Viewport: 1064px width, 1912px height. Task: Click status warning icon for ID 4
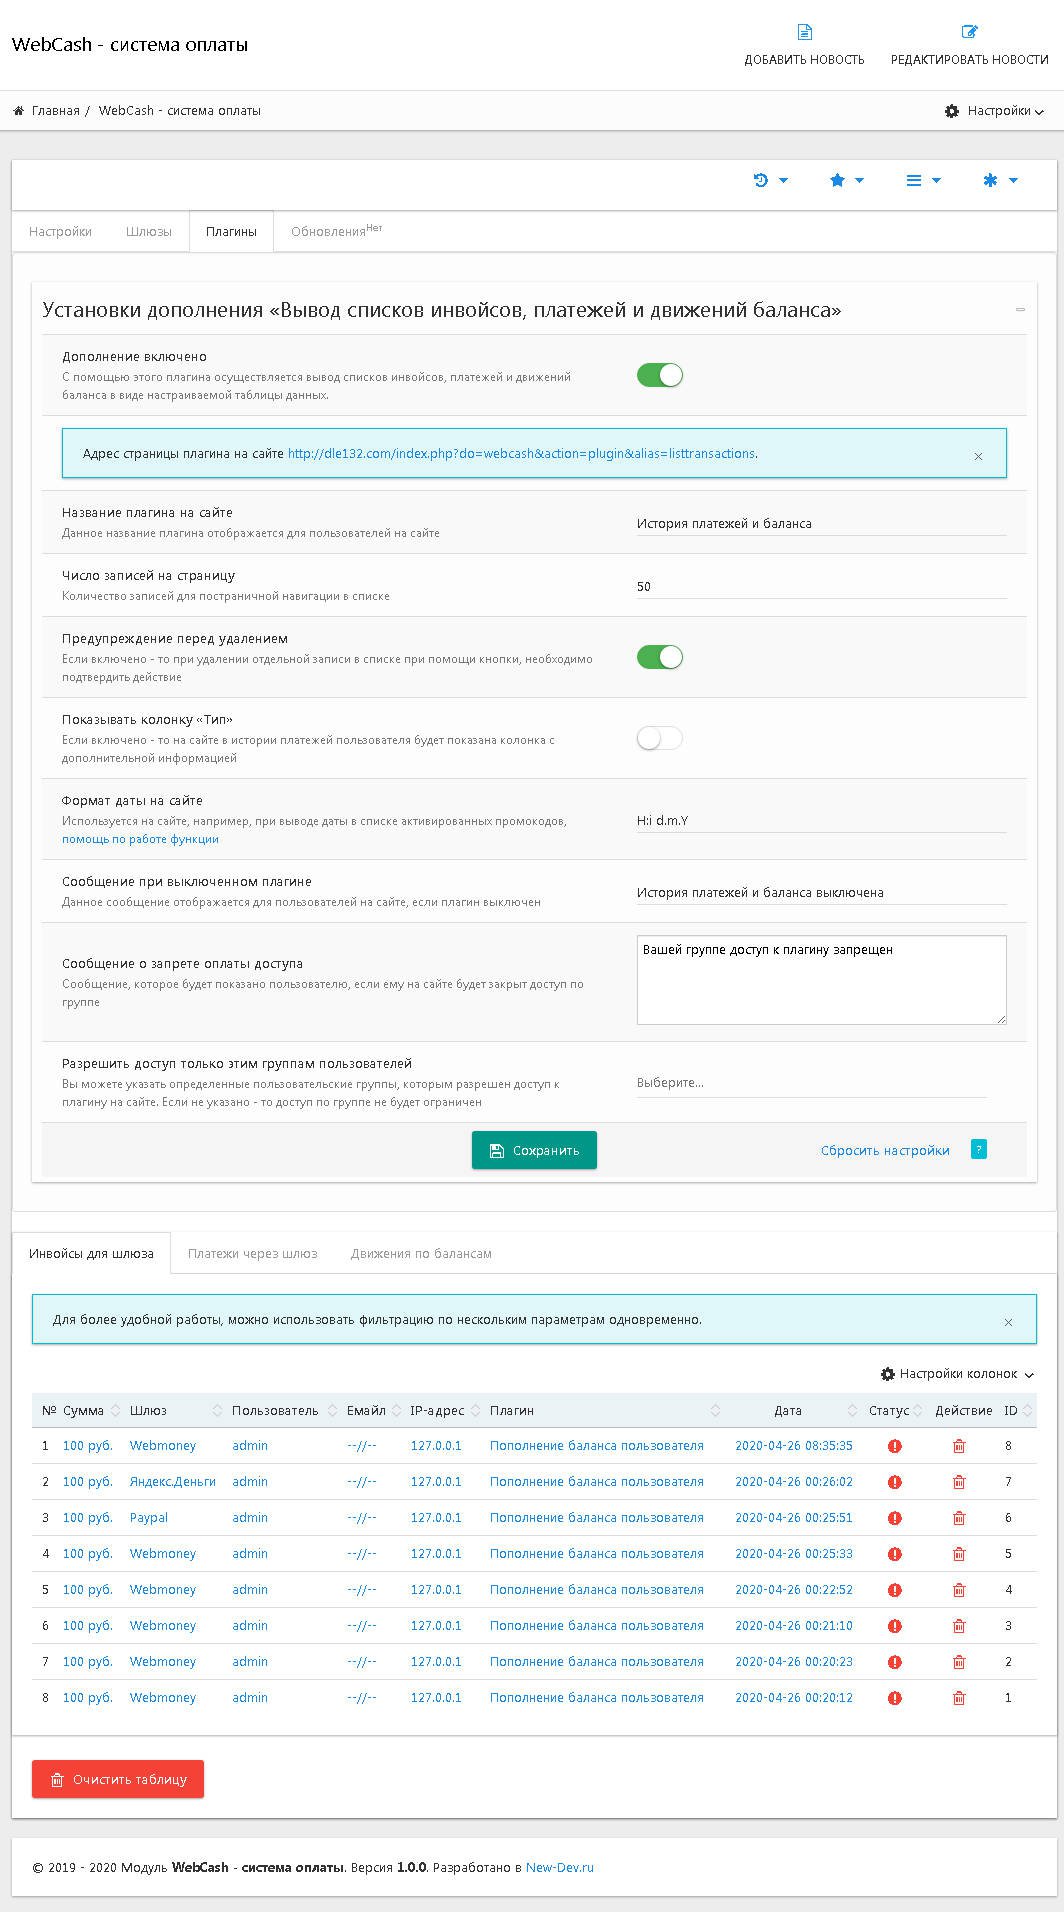tap(895, 1590)
